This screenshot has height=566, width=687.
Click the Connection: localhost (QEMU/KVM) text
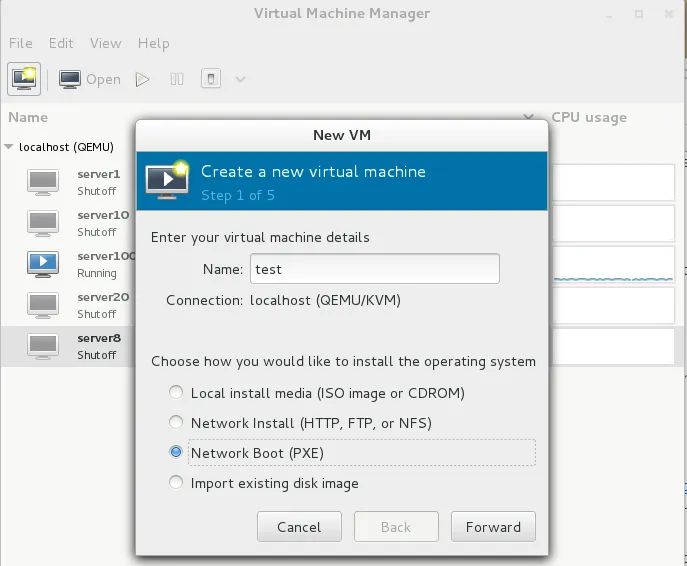click(283, 301)
